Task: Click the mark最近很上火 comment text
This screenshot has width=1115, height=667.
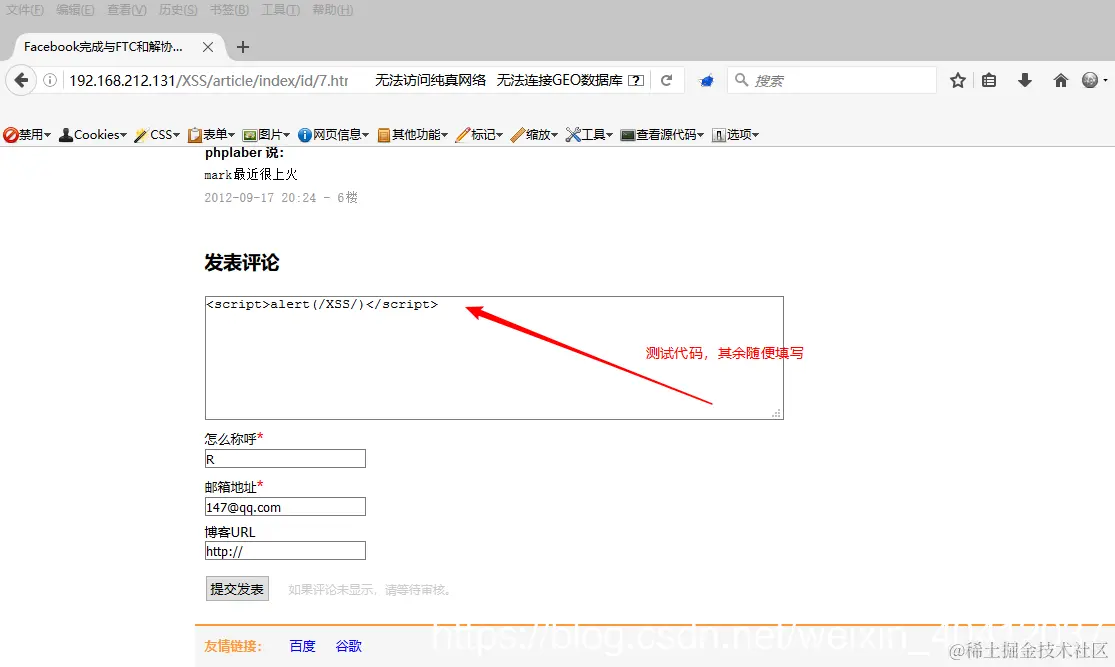Action: [251, 174]
